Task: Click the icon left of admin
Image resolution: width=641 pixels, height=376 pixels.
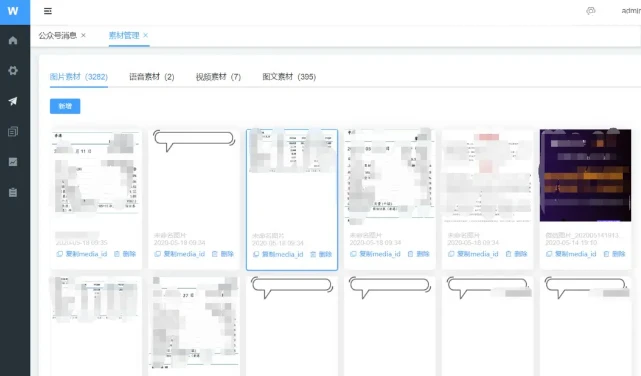Action: click(x=591, y=11)
